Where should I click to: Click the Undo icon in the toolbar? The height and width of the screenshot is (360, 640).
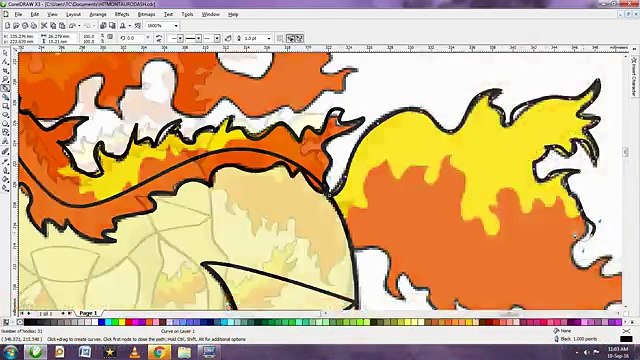click(72, 25)
